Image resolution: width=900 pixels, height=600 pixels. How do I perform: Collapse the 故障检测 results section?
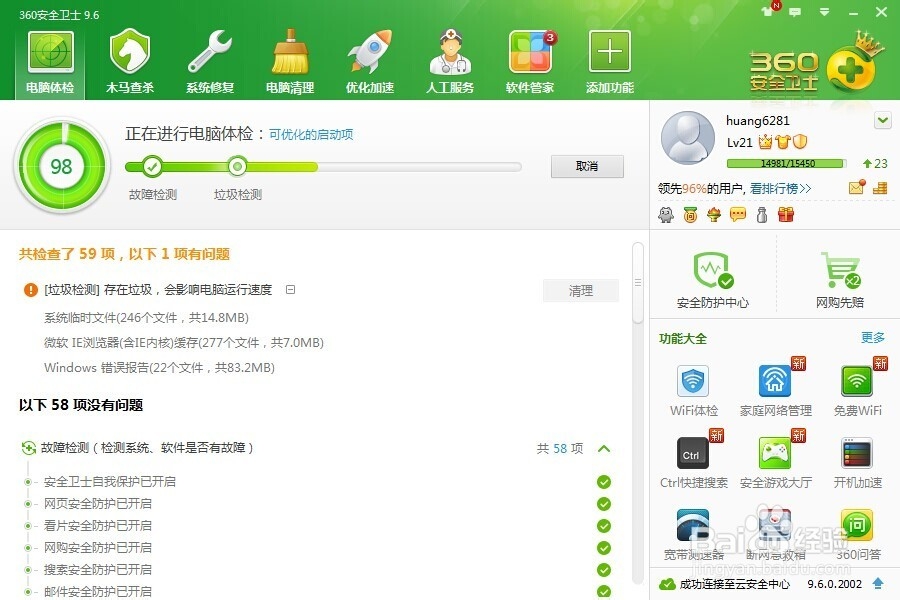tap(604, 449)
